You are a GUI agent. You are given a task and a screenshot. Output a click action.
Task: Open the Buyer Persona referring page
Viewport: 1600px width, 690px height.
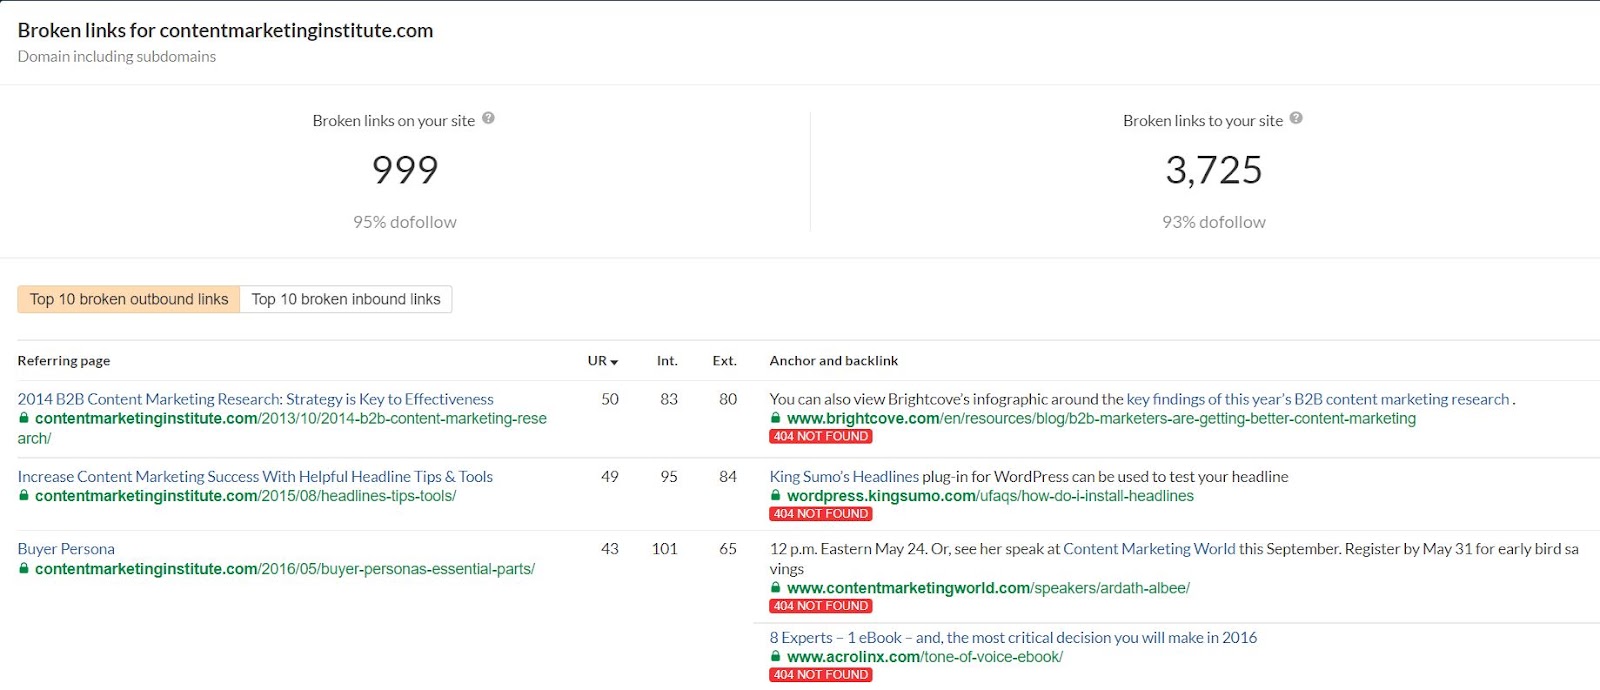pos(66,549)
